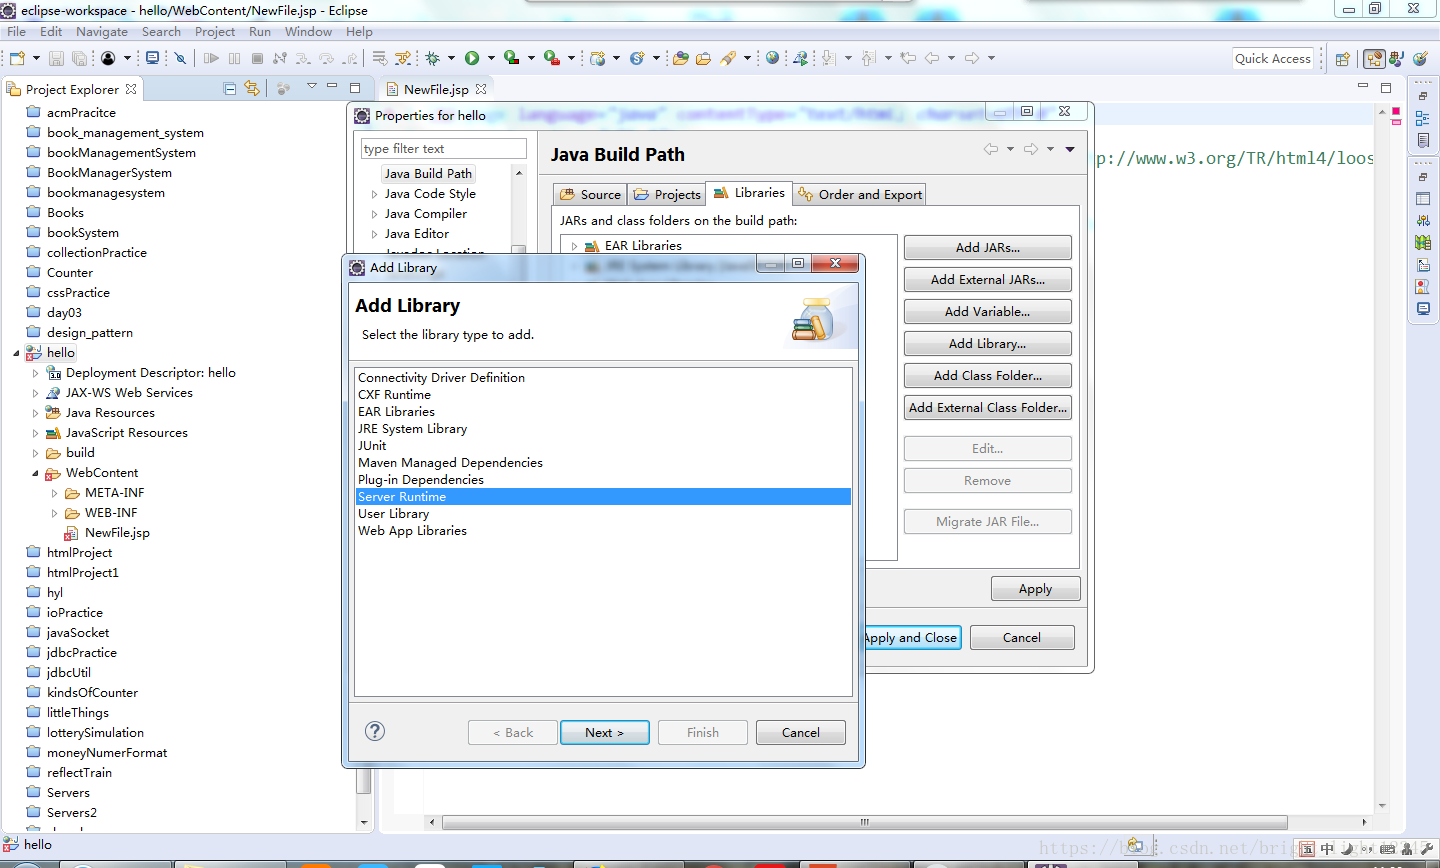Click the New wizard toolbar icon
The image size is (1440, 868).
pyautogui.click(x=17, y=58)
